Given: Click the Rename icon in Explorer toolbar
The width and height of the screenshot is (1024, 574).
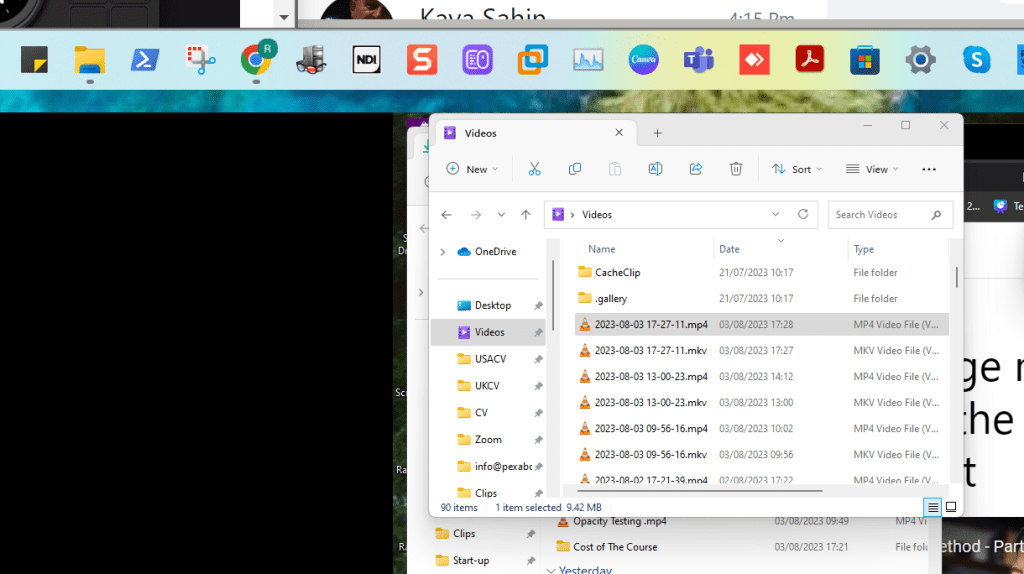Looking at the screenshot, I should pyautogui.click(x=655, y=169).
